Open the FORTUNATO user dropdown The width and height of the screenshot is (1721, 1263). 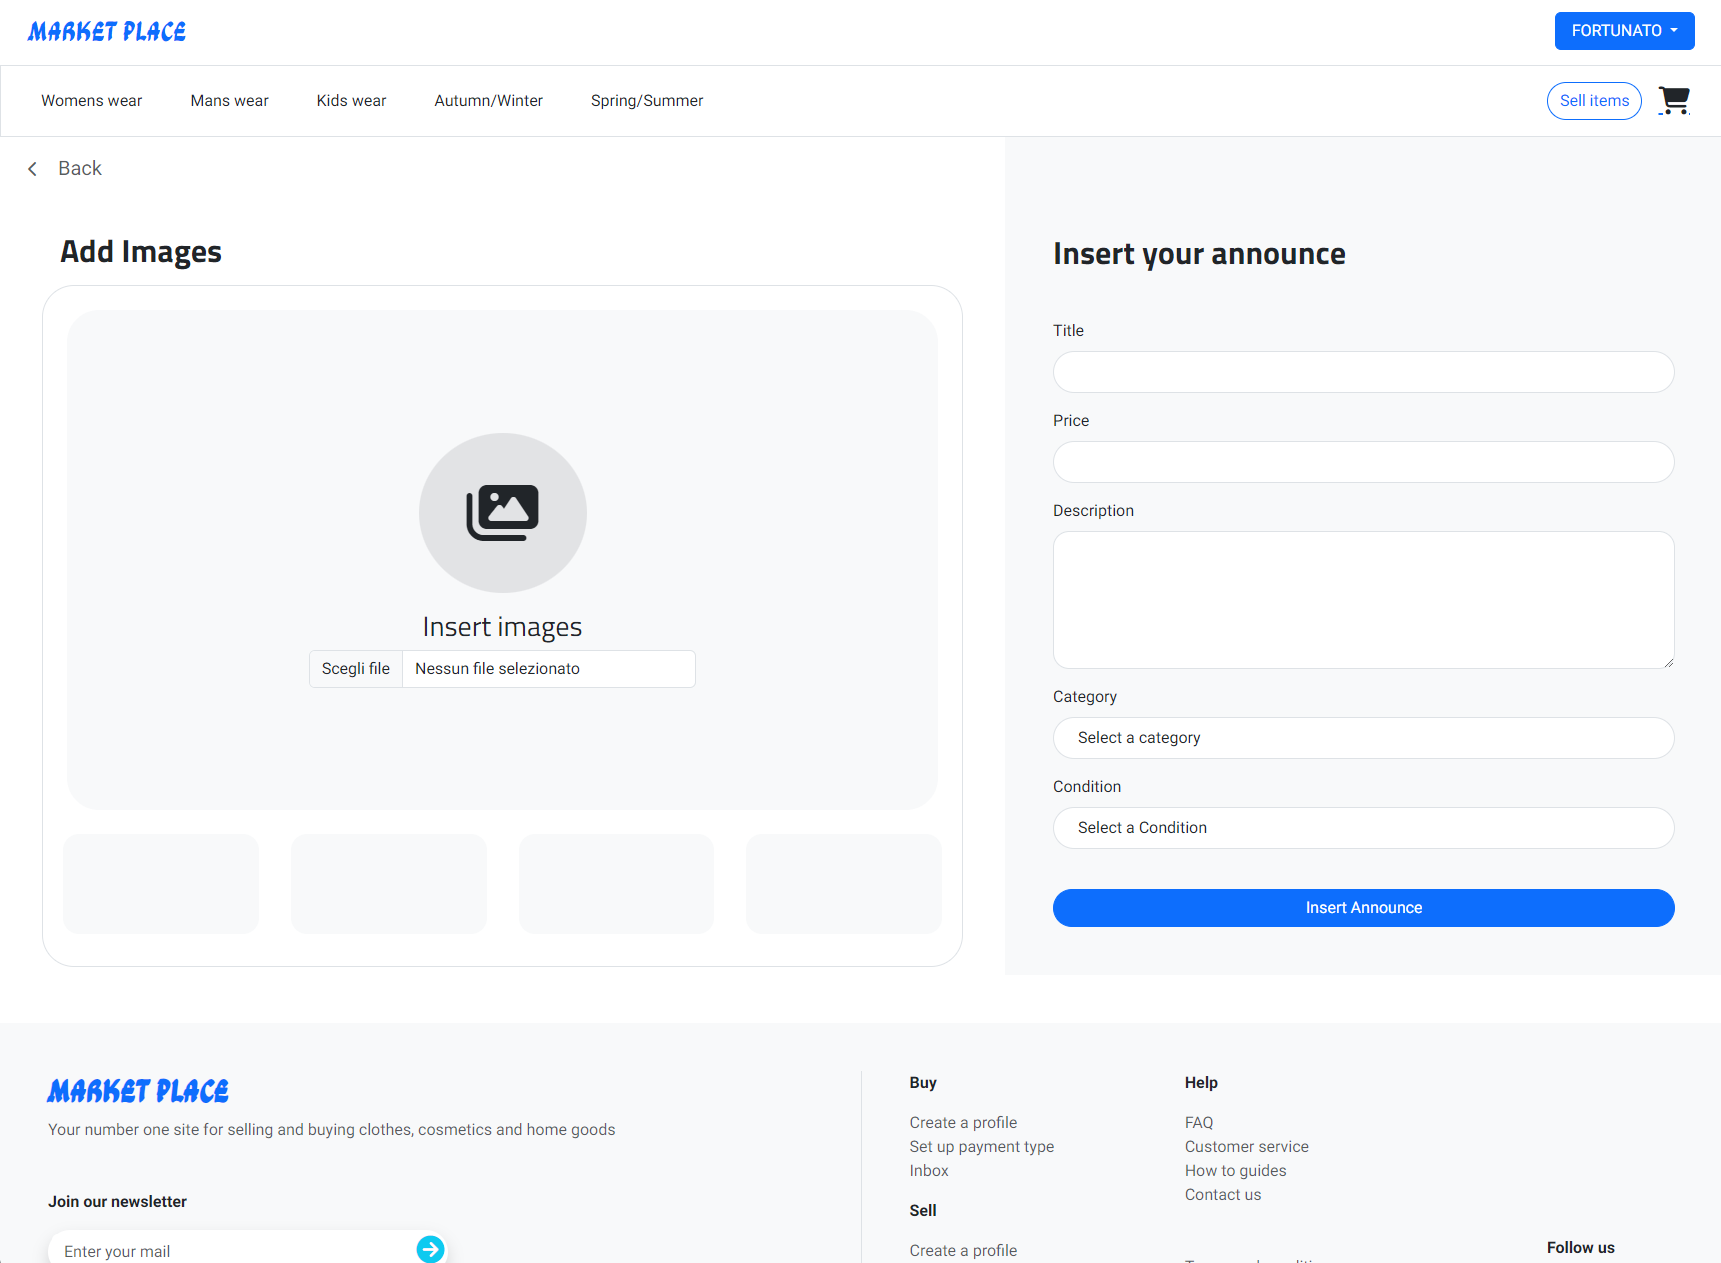(x=1623, y=31)
